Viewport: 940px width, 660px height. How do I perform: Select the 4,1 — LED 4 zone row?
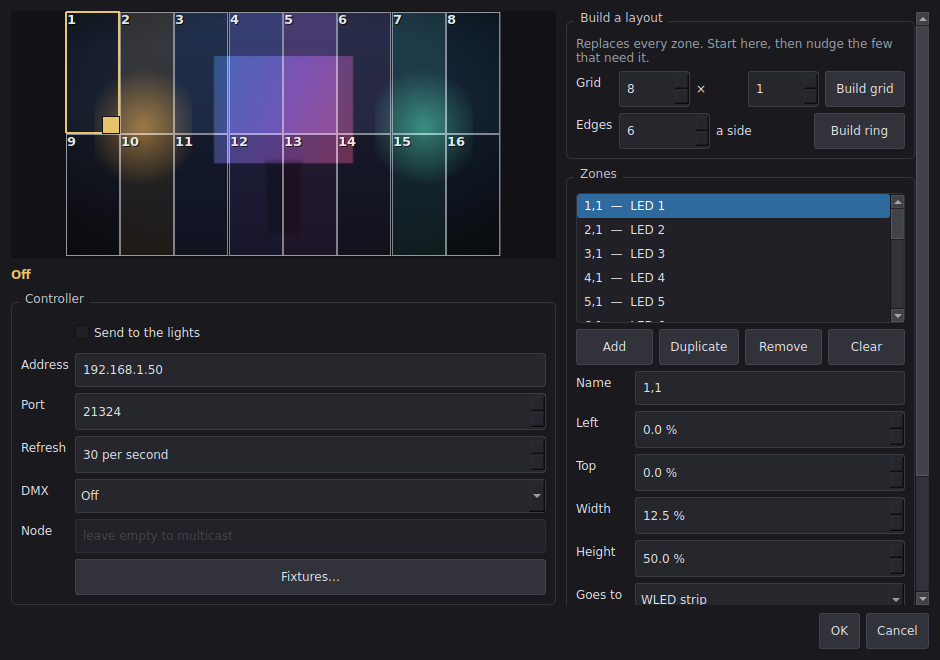click(x=733, y=278)
